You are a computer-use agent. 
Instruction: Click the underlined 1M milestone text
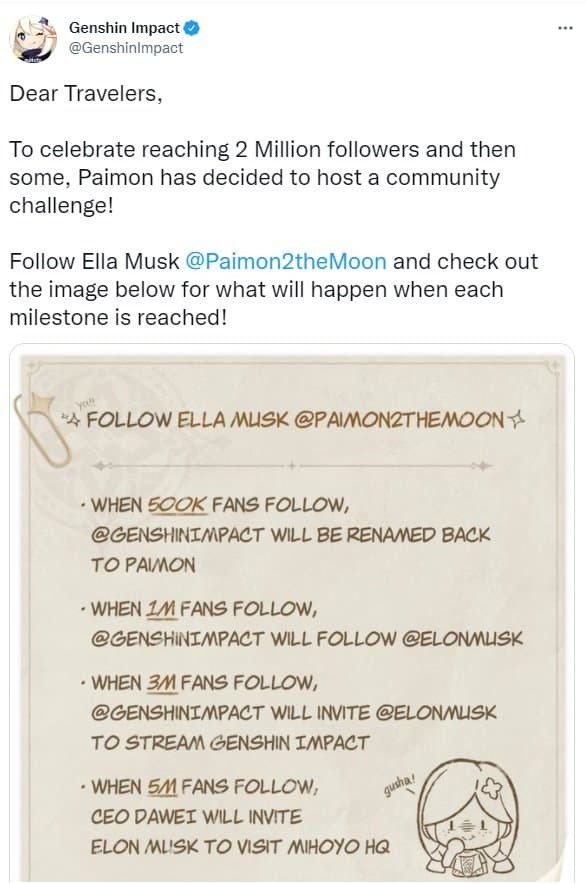(161, 608)
